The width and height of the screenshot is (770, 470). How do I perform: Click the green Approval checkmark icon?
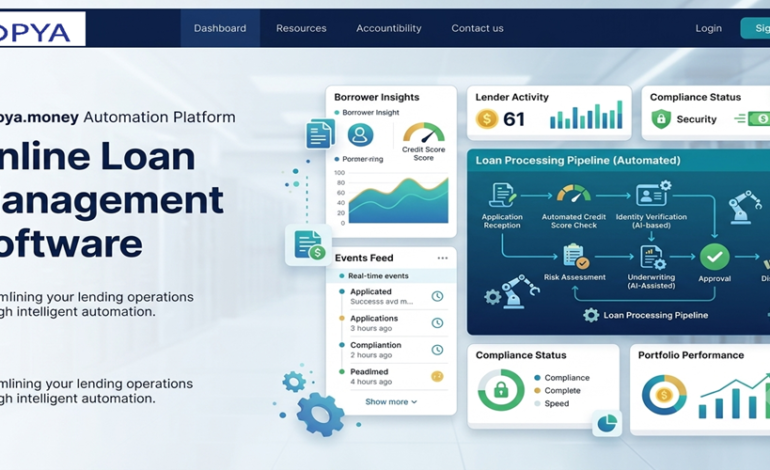point(715,257)
